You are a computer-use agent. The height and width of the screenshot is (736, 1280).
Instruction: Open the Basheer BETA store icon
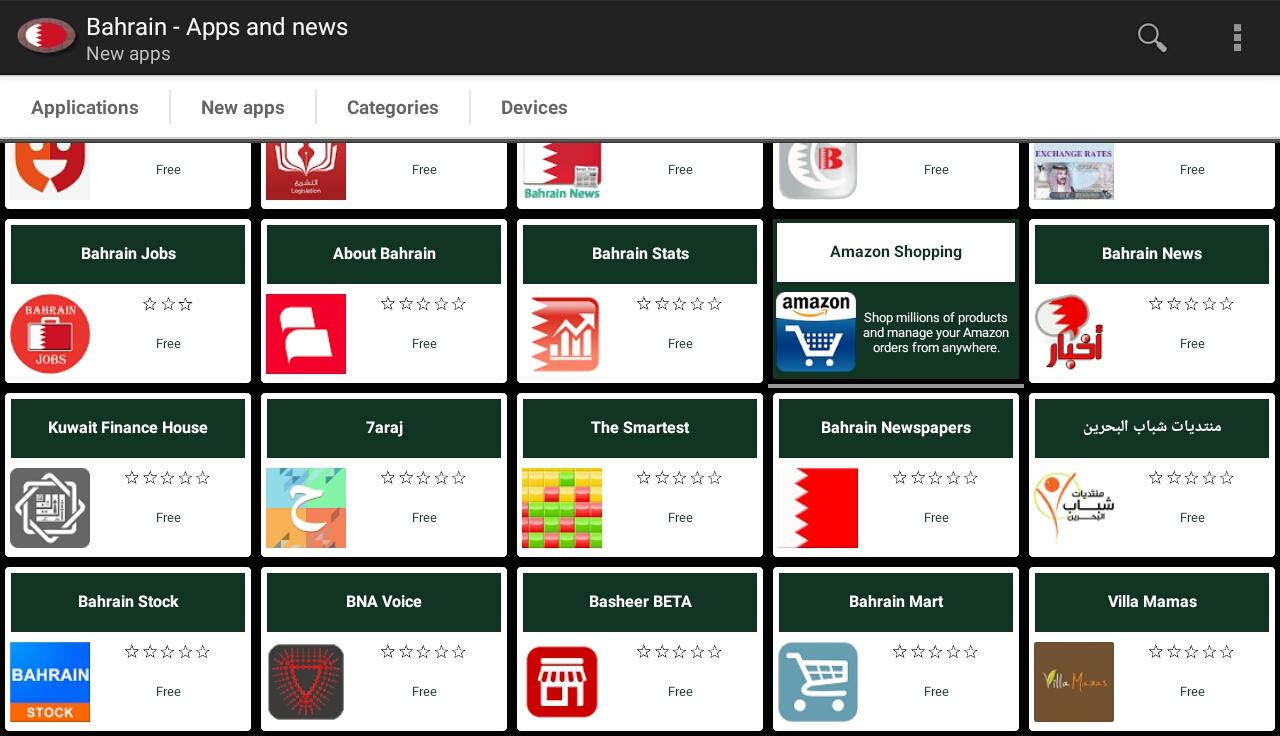pyautogui.click(x=562, y=682)
